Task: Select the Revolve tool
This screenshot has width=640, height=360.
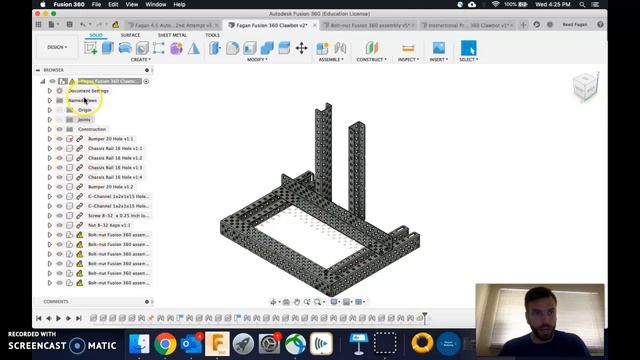Action: [125, 48]
